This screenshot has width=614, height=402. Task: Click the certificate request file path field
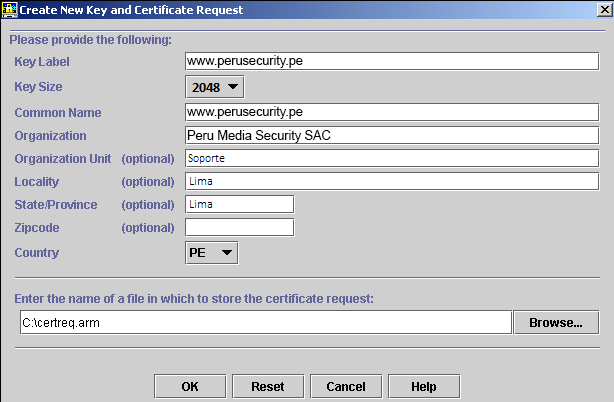coord(266,322)
